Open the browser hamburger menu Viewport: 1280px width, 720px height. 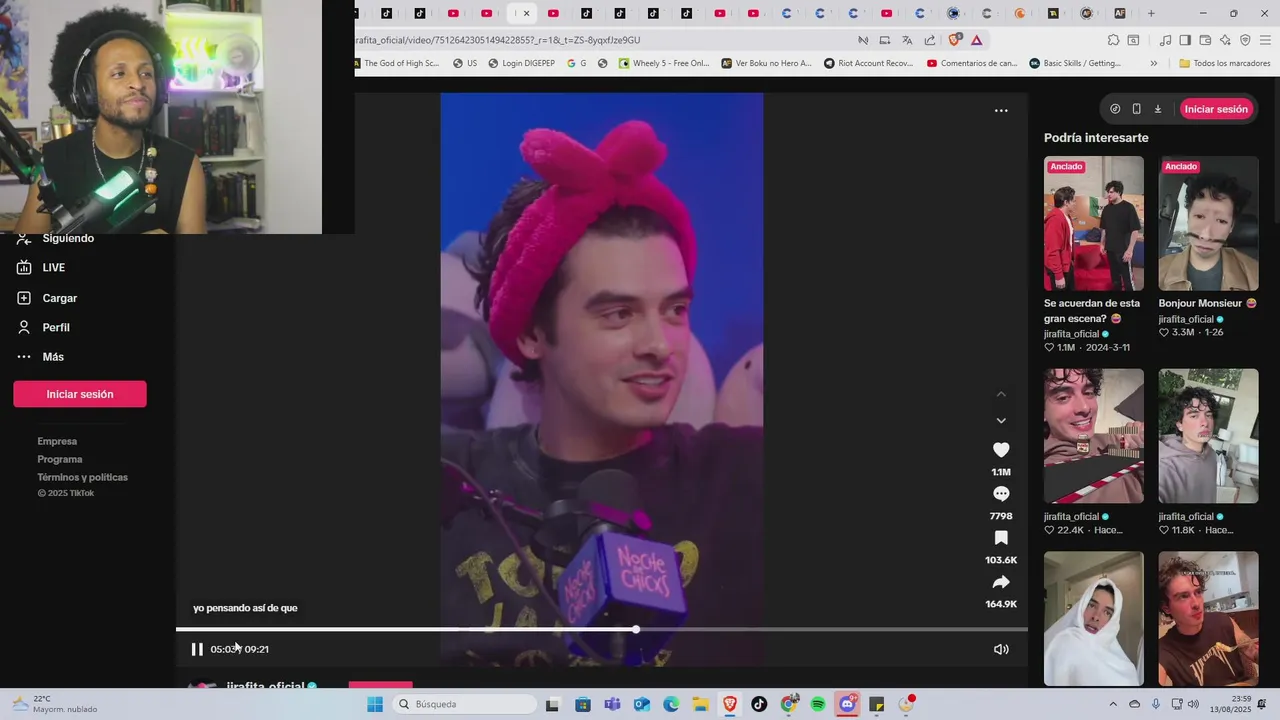pos(1265,40)
